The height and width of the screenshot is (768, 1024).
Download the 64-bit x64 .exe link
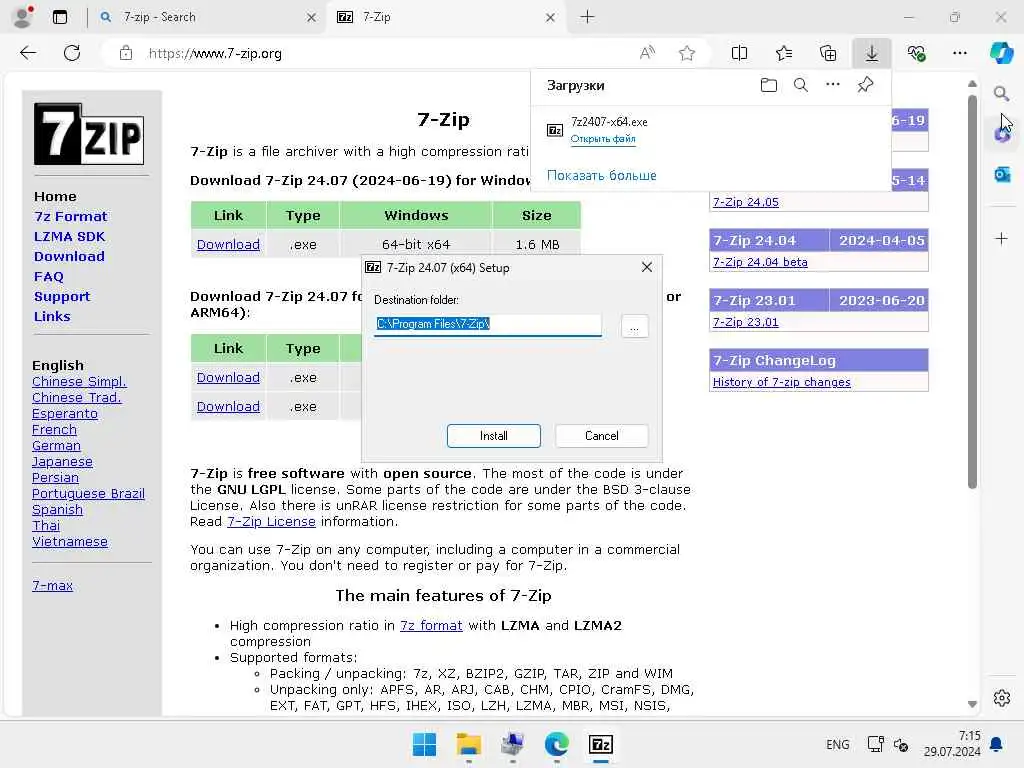click(x=228, y=244)
